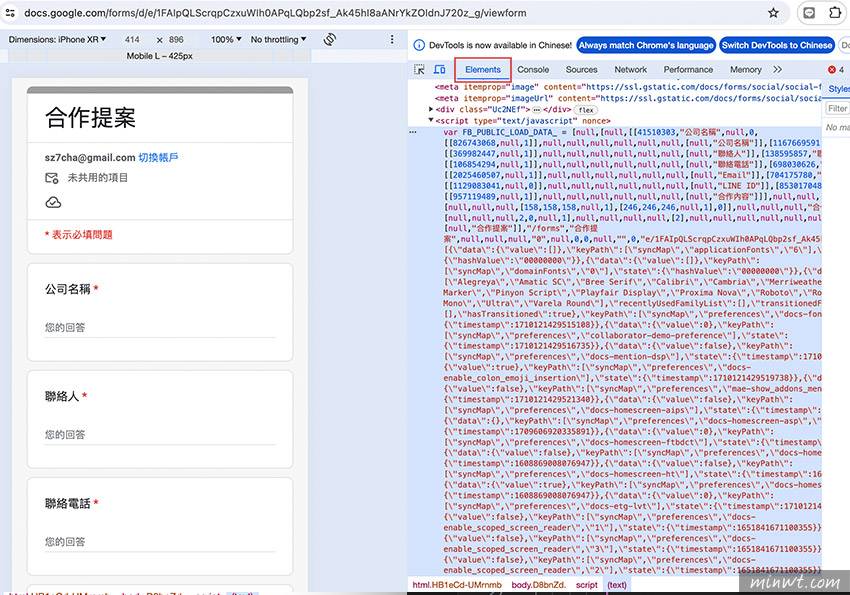Toggle the device toolbar icon
The height and width of the screenshot is (595, 850).
click(440, 69)
